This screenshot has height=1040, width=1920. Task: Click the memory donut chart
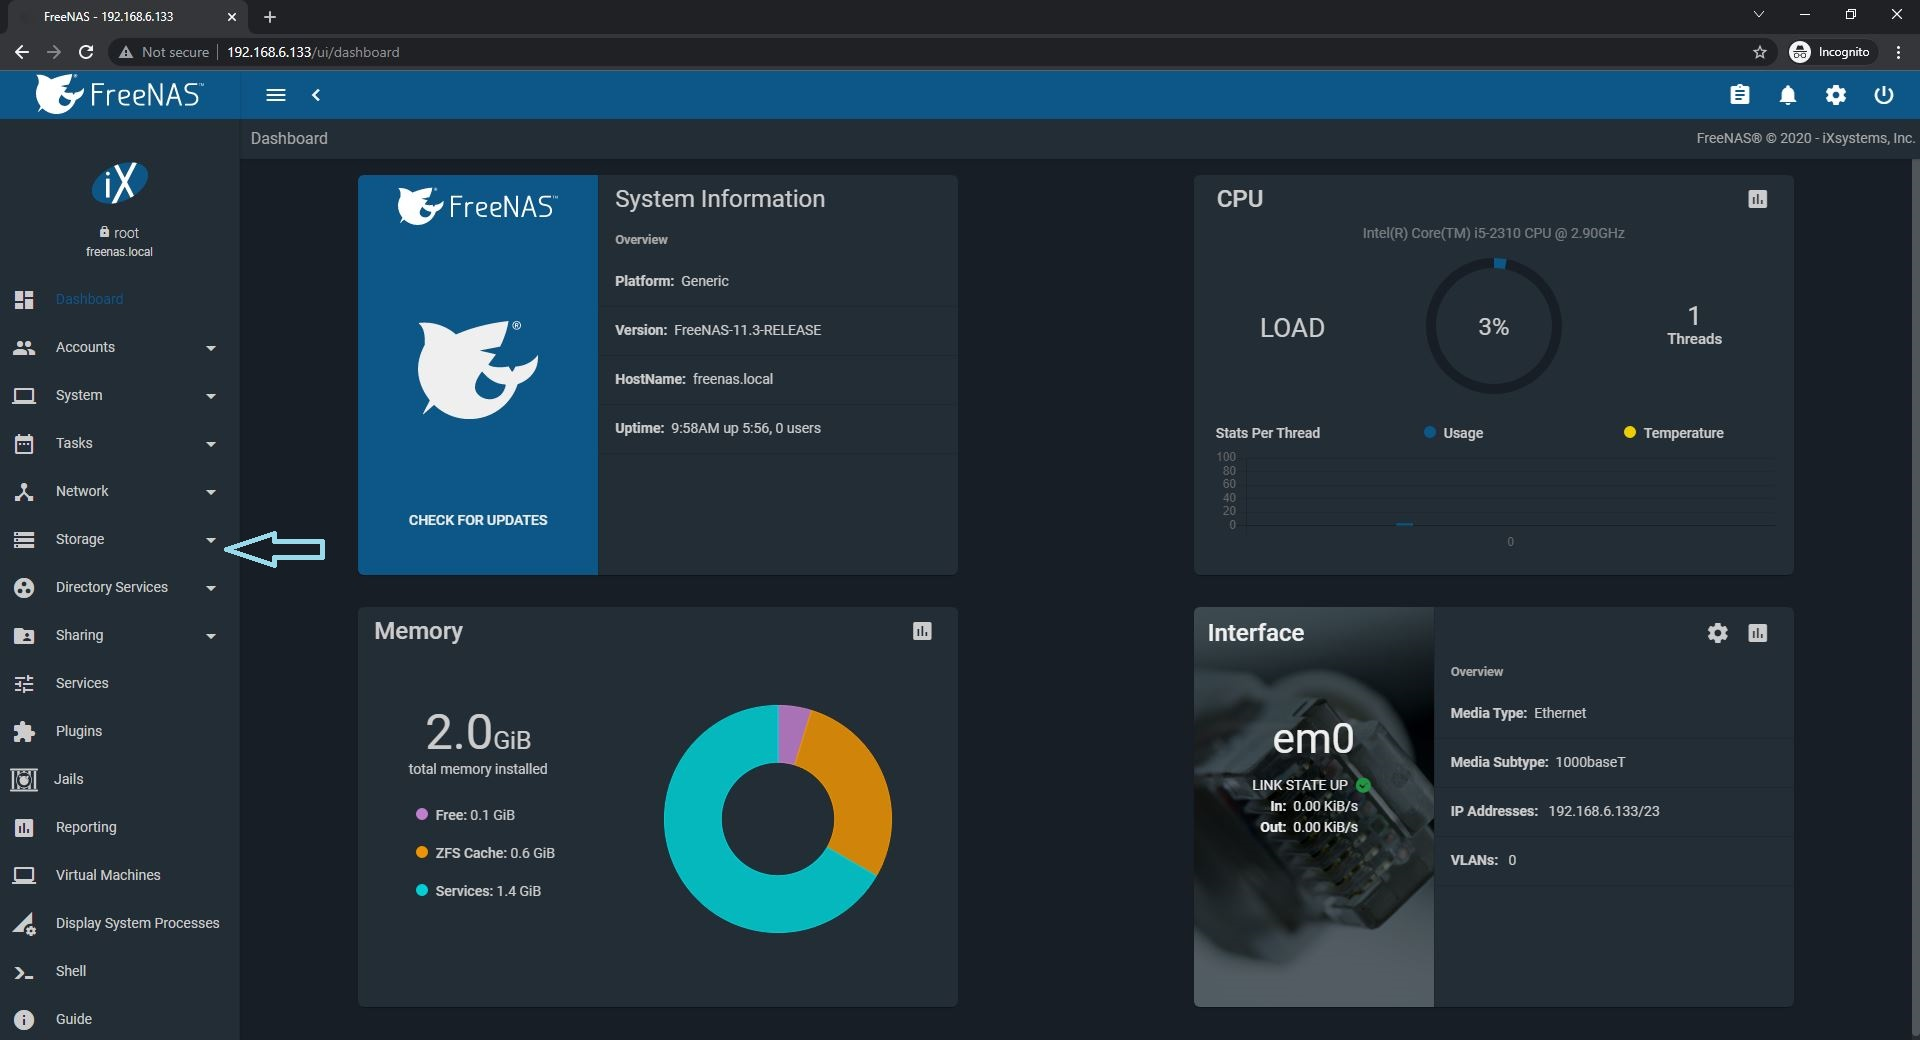pyautogui.click(x=778, y=819)
